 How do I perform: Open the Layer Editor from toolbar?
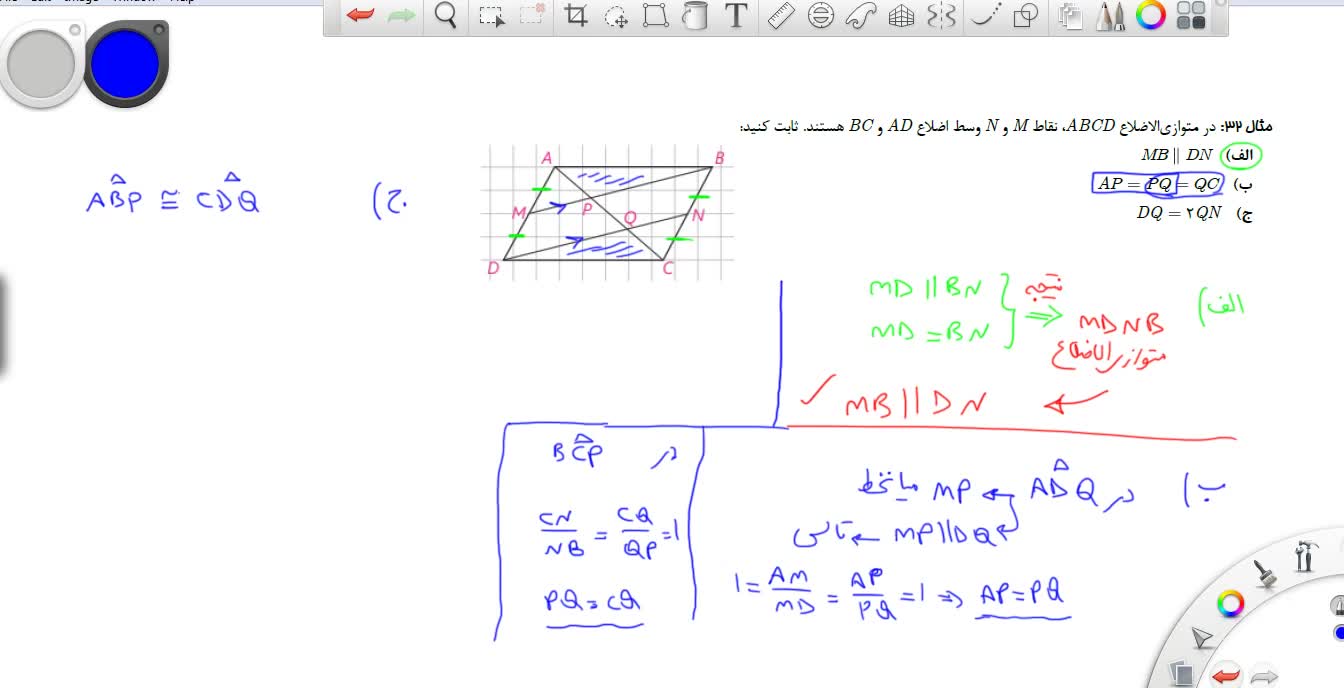(x=1071, y=15)
